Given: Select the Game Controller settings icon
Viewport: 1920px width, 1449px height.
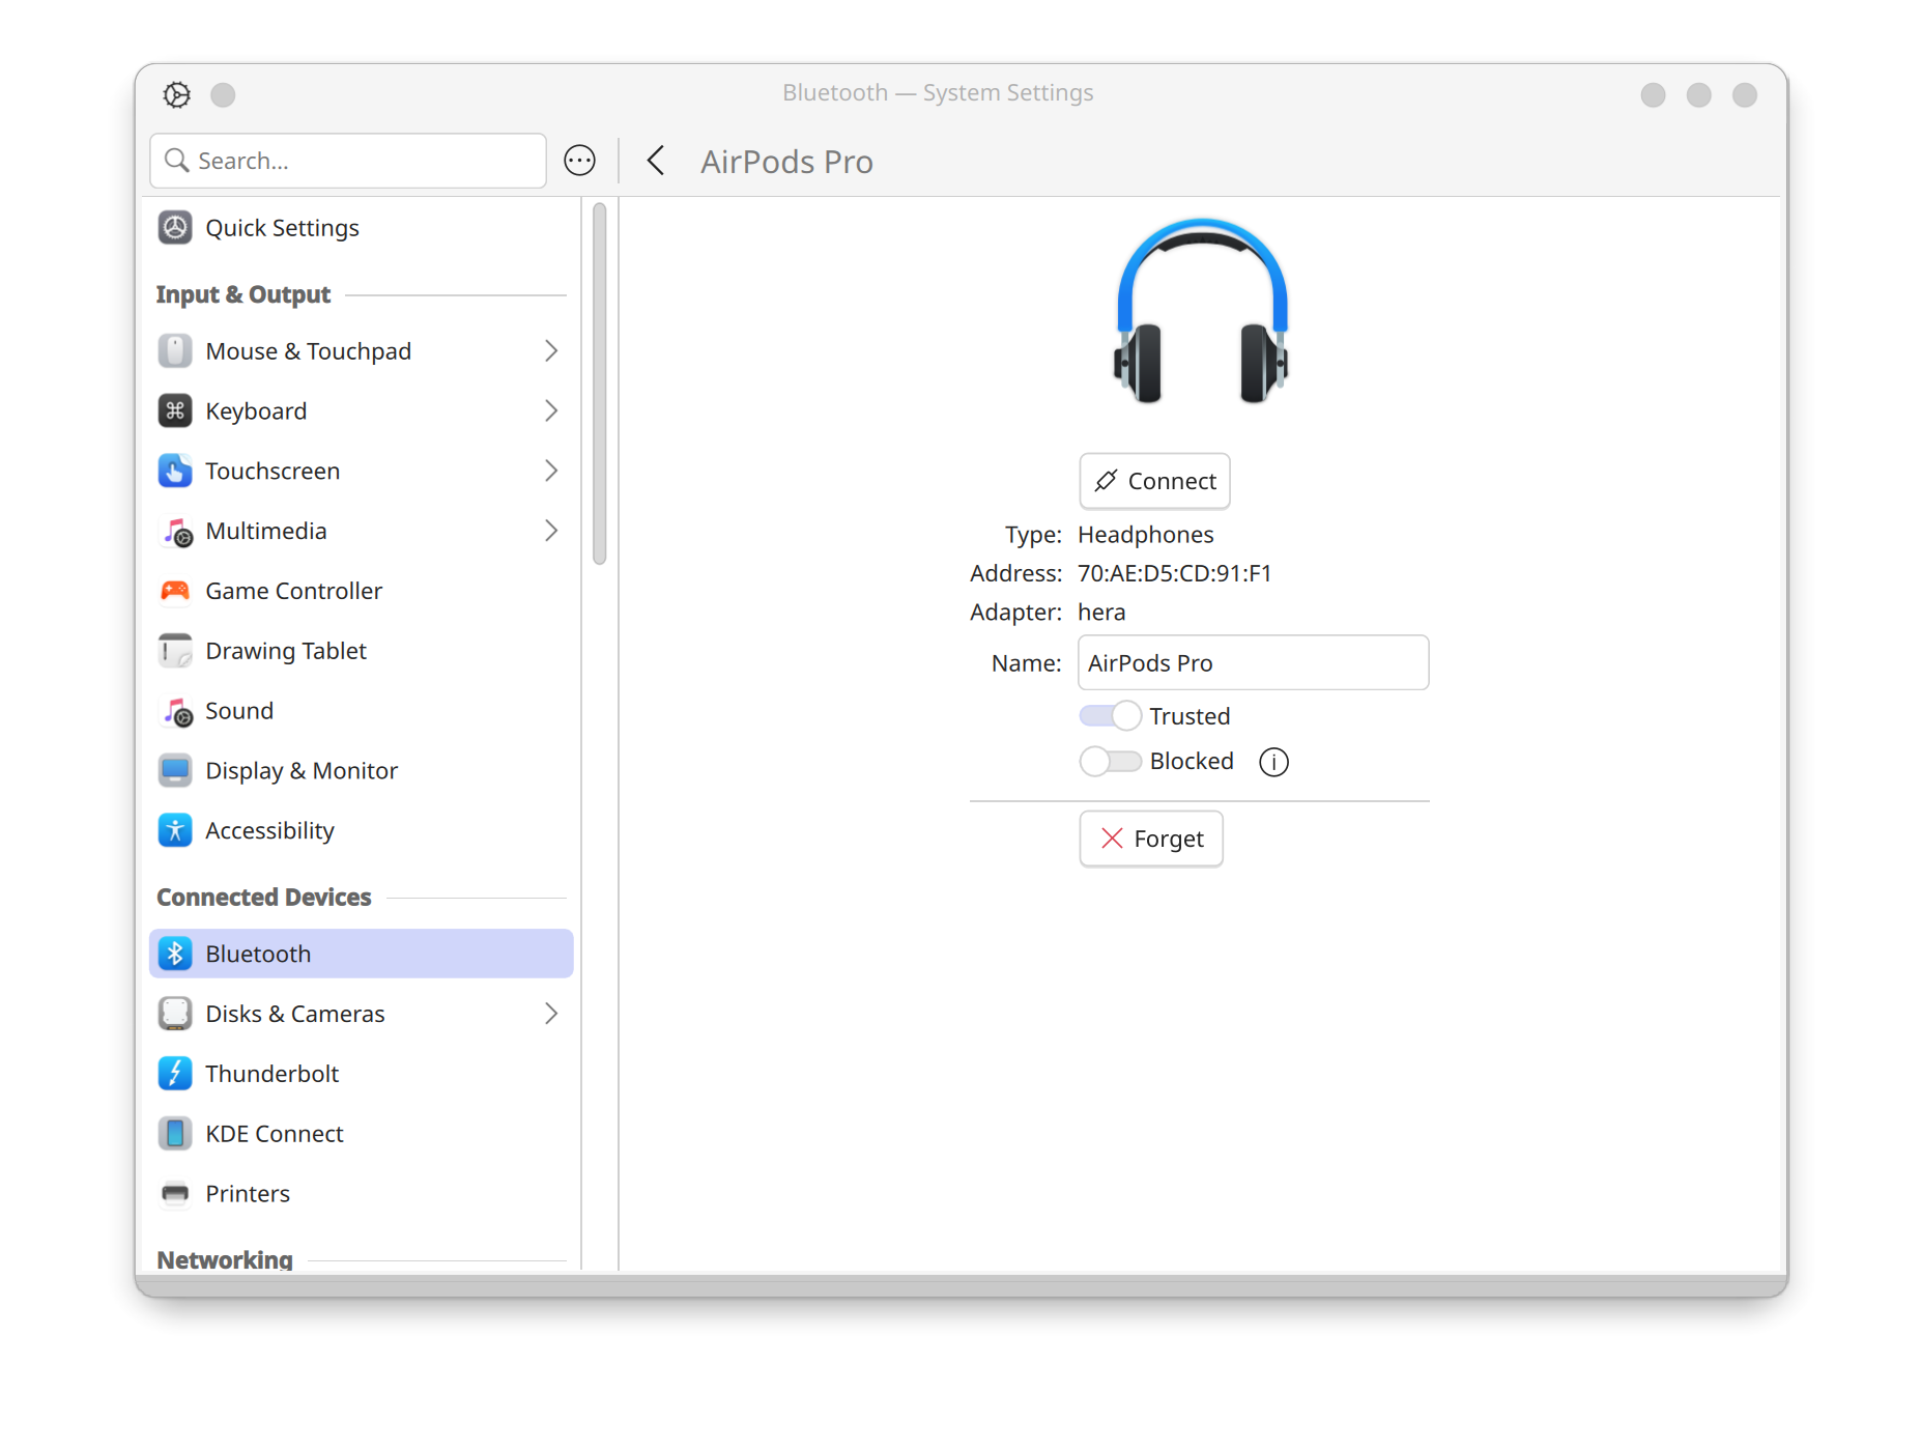Looking at the screenshot, I should [175, 590].
